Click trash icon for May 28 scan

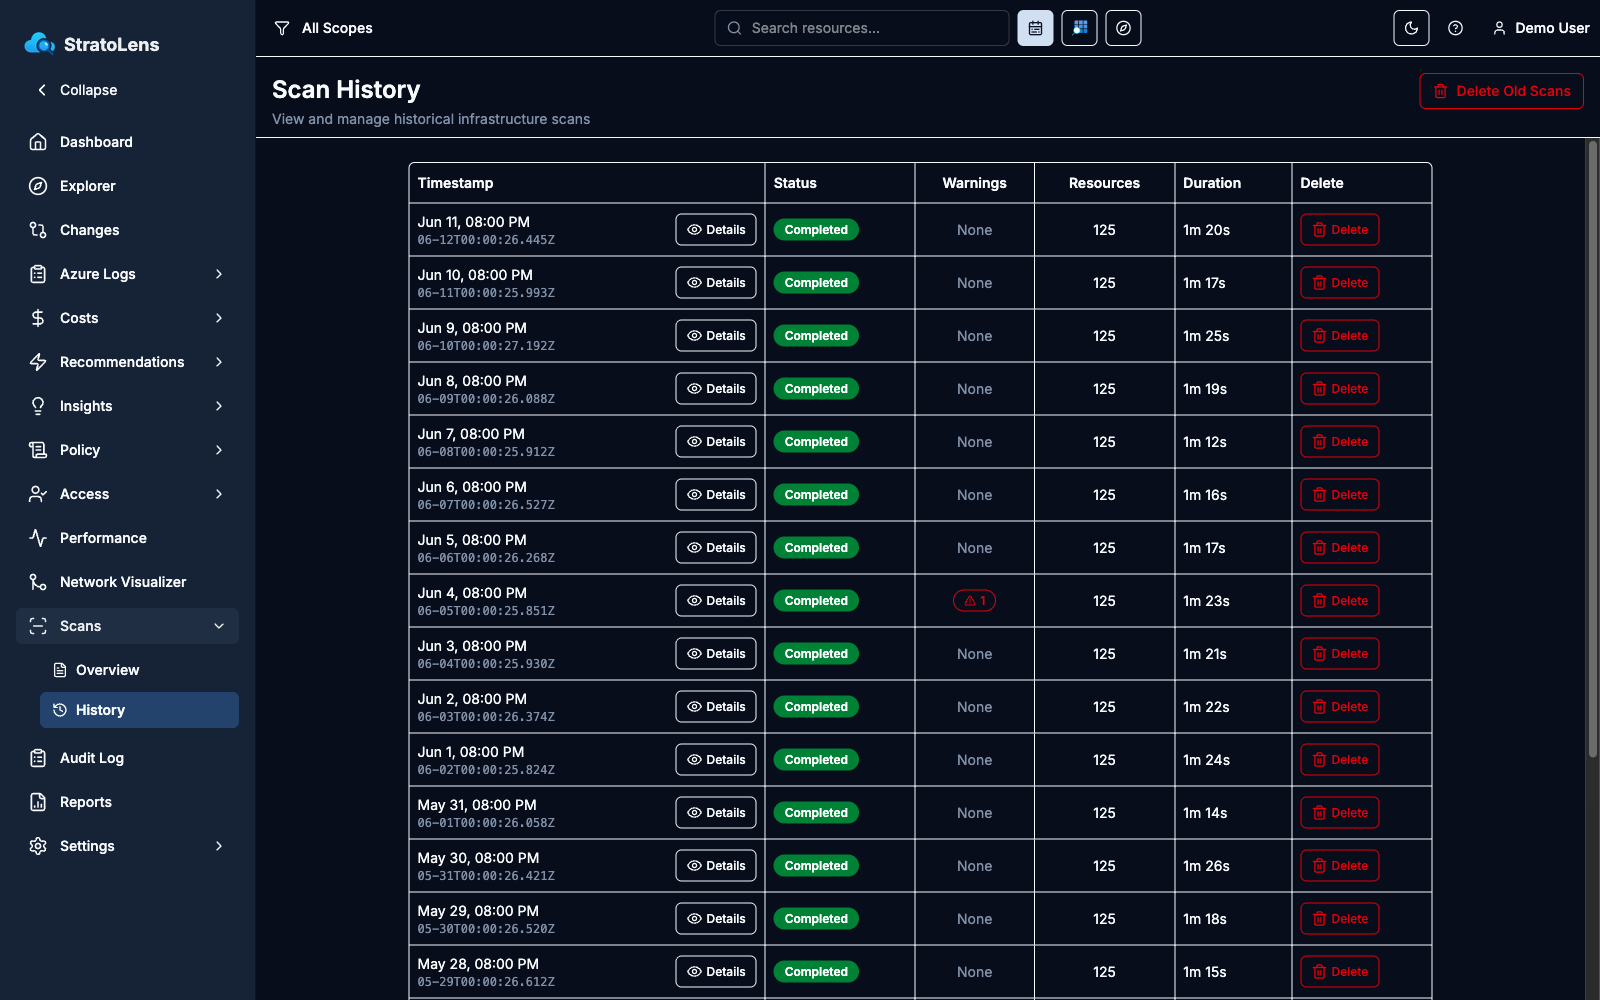[1319, 972]
